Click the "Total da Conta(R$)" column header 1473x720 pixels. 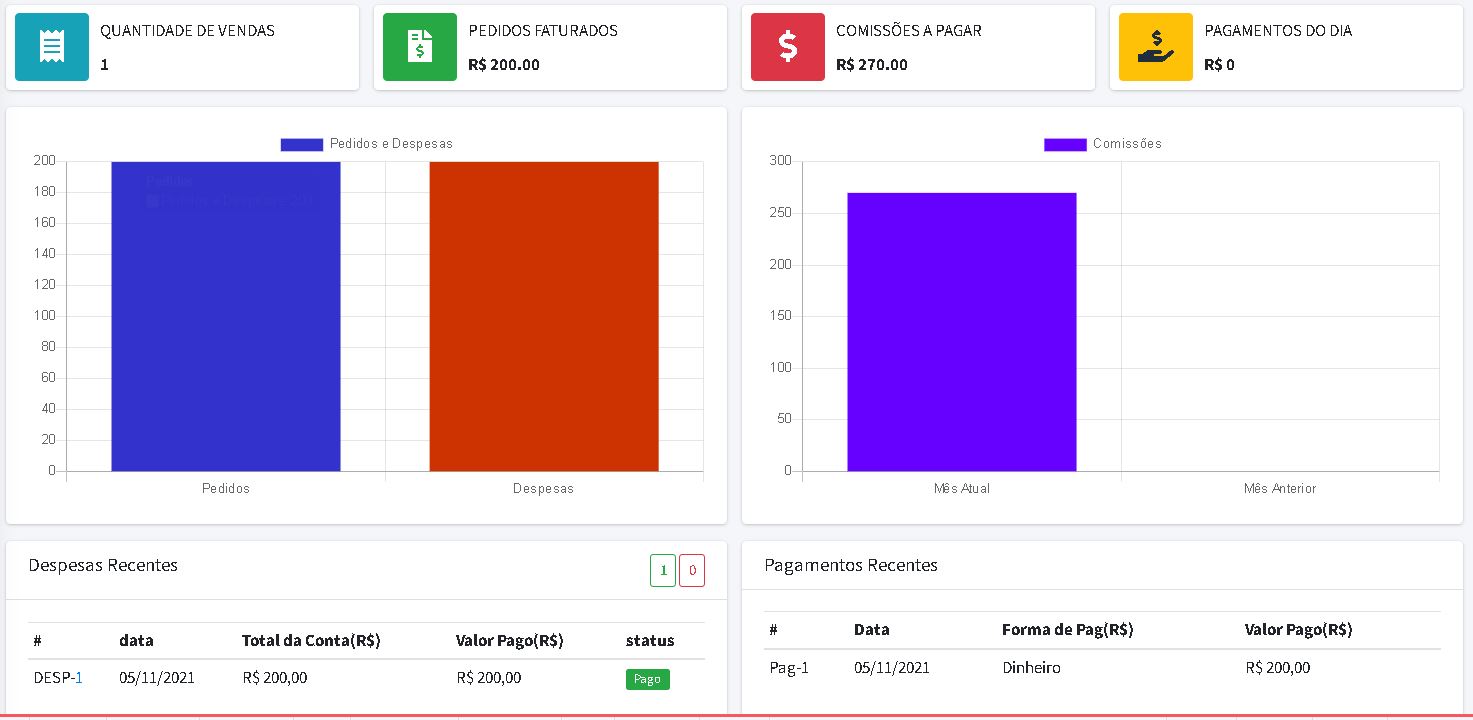[311, 641]
